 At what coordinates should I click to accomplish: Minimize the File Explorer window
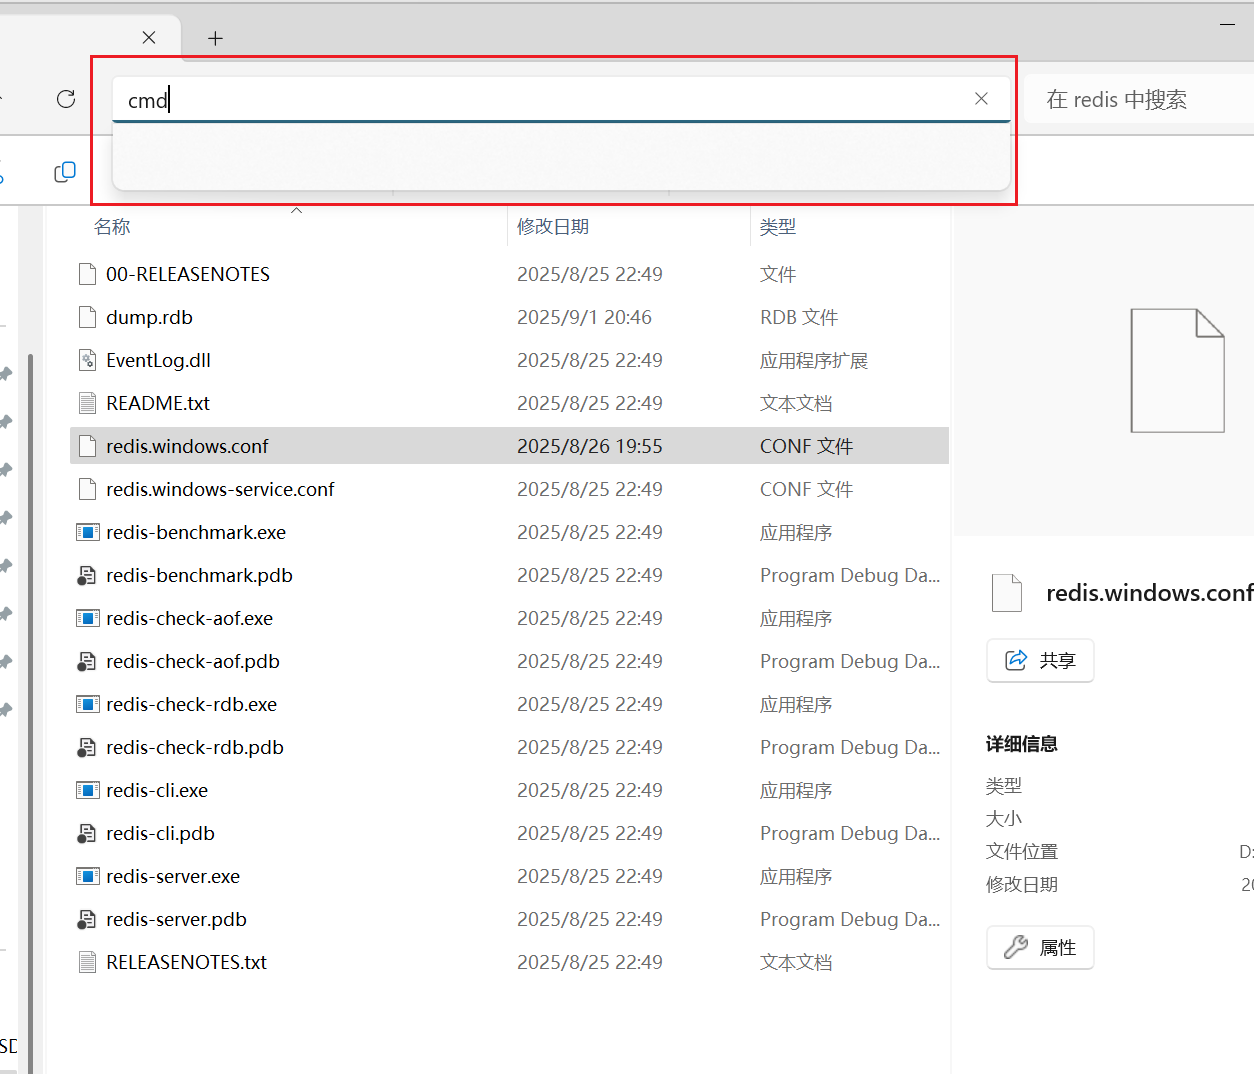point(1227,24)
